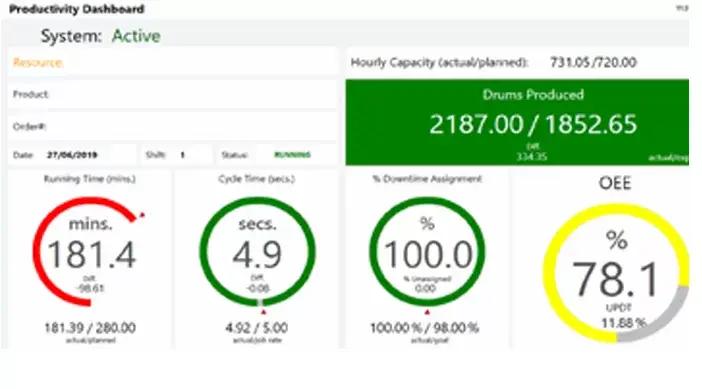Click the 181.4 mins gauge value
Image resolution: width=702 pixels, height=389 pixels.
[x=91, y=254]
